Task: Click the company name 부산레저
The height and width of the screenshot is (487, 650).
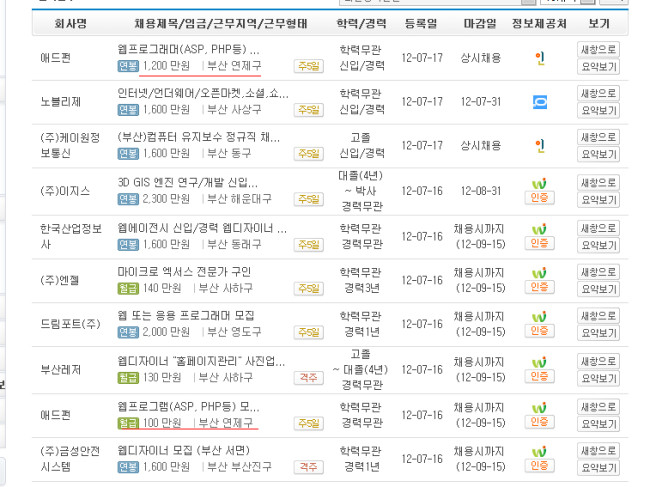Action: [x=61, y=370]
